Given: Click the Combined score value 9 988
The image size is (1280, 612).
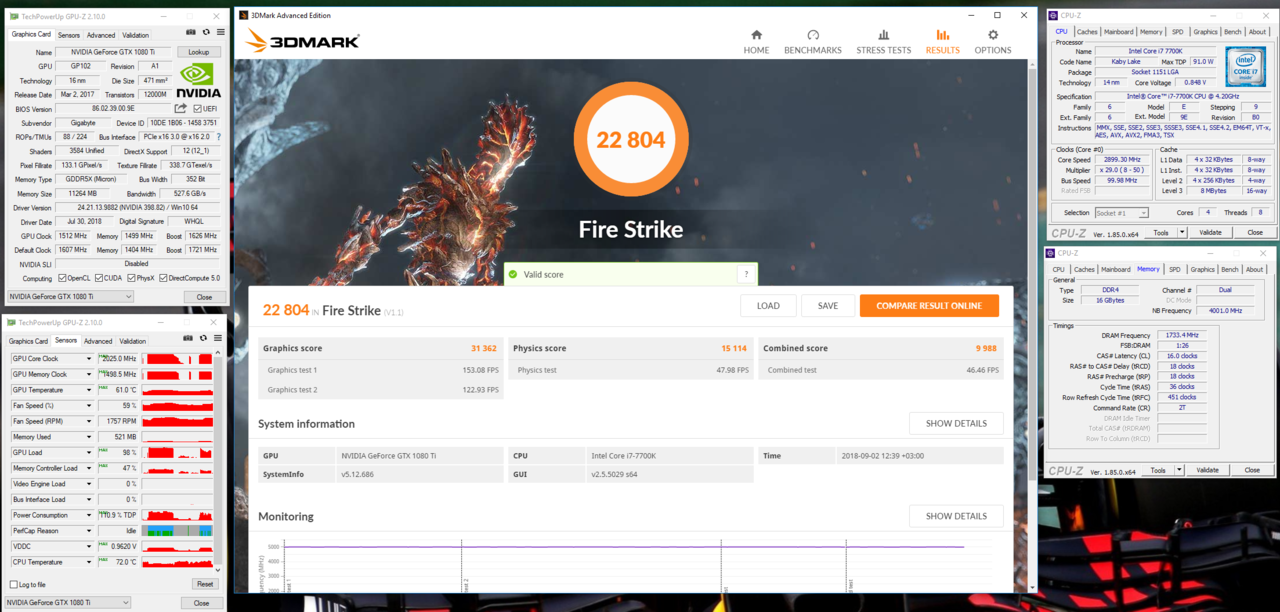Looking at the screenshot, I should pyautogui.click(x=986, y=349).
